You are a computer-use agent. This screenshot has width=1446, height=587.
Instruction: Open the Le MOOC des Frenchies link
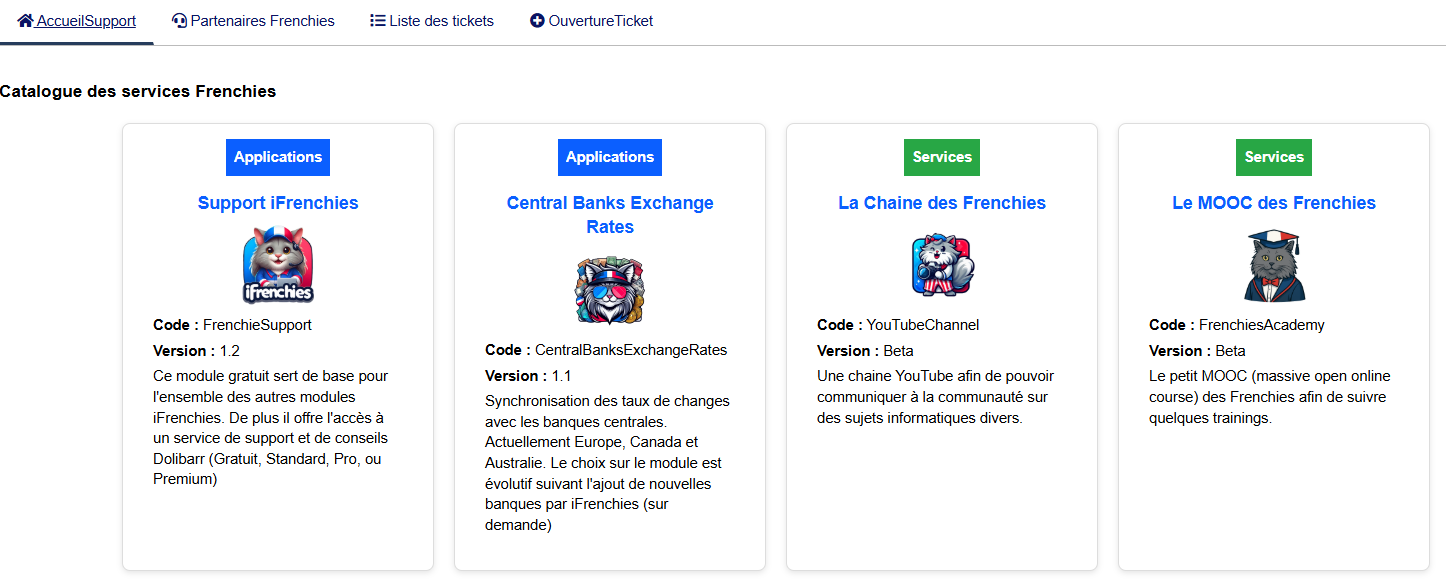(1274, 203)
